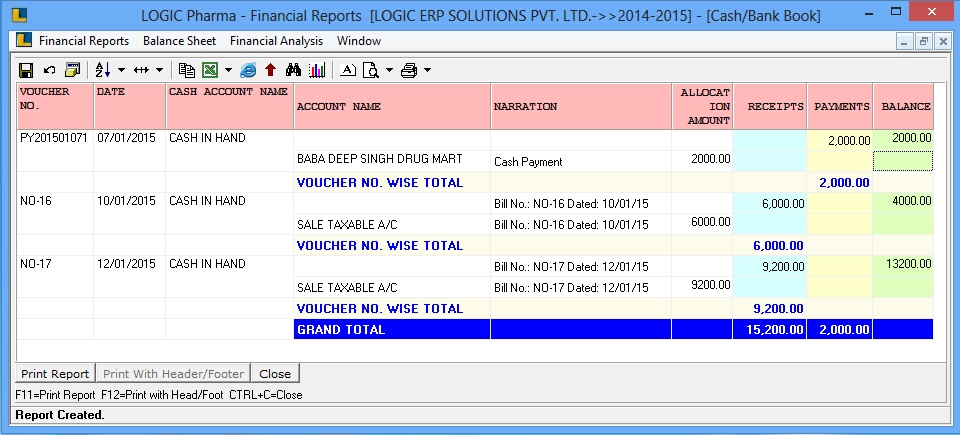Select allocation amount 2000.00 cell

[702, 161]
